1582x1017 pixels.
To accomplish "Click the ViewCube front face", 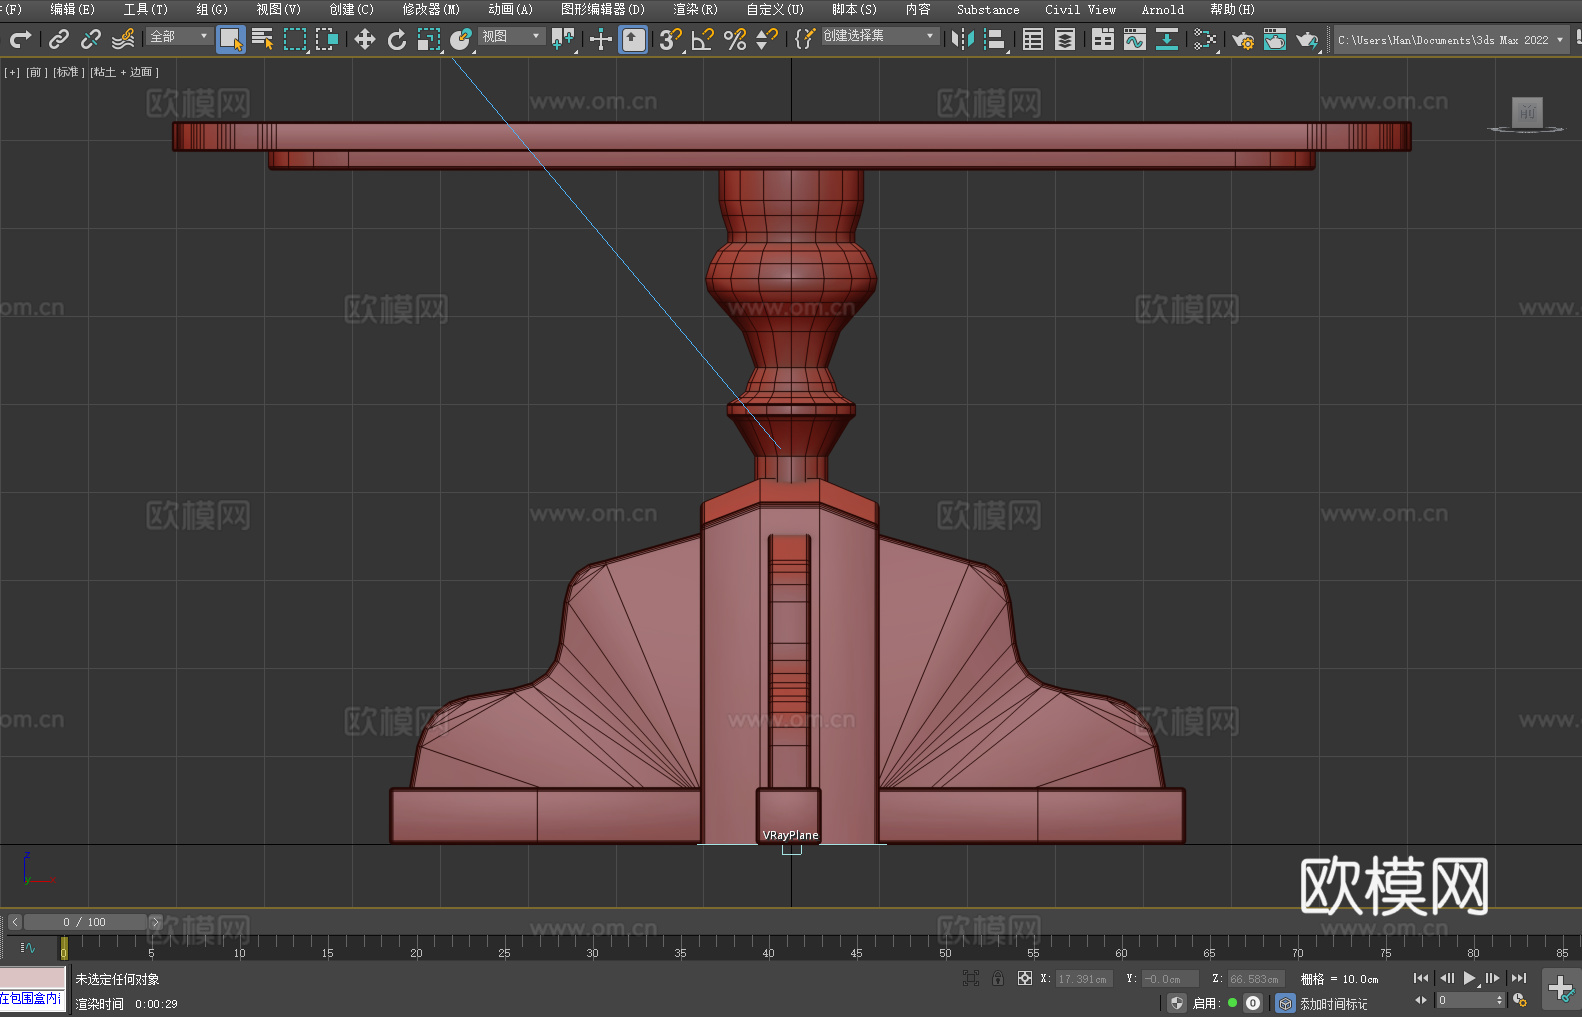I will (1527, 112).
